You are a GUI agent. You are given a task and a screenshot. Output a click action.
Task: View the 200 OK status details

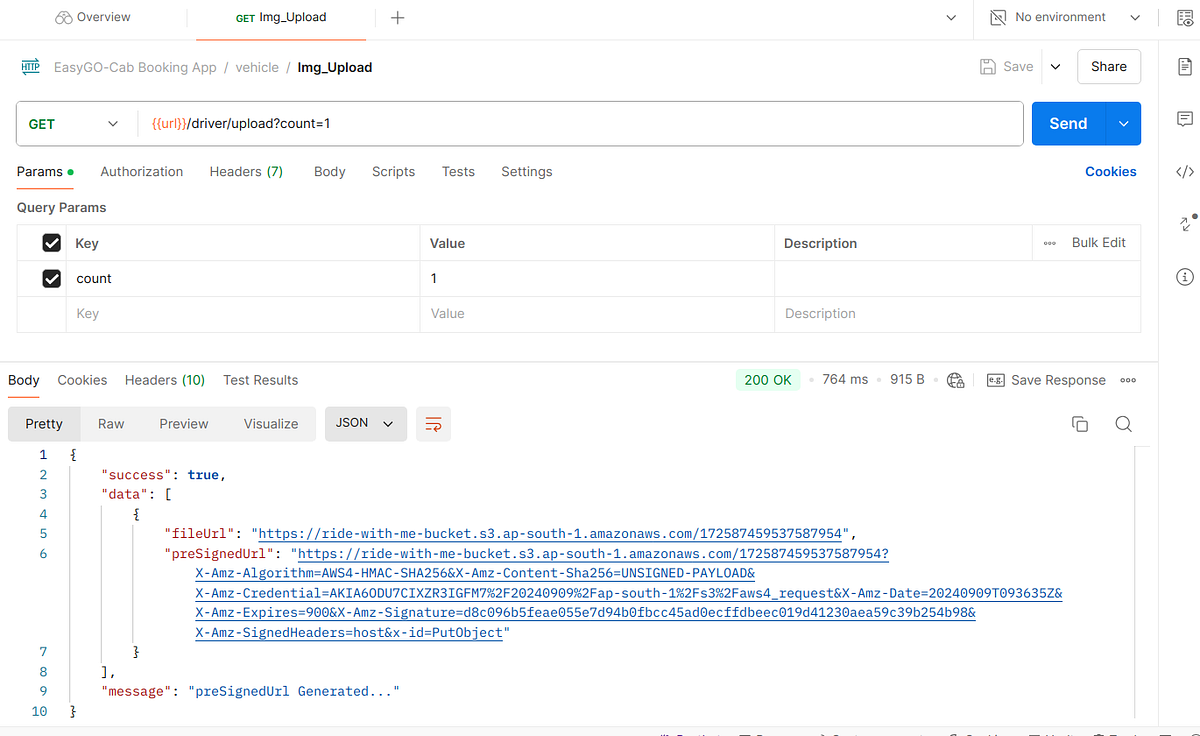pyautogui.click(x=768, y=380)
